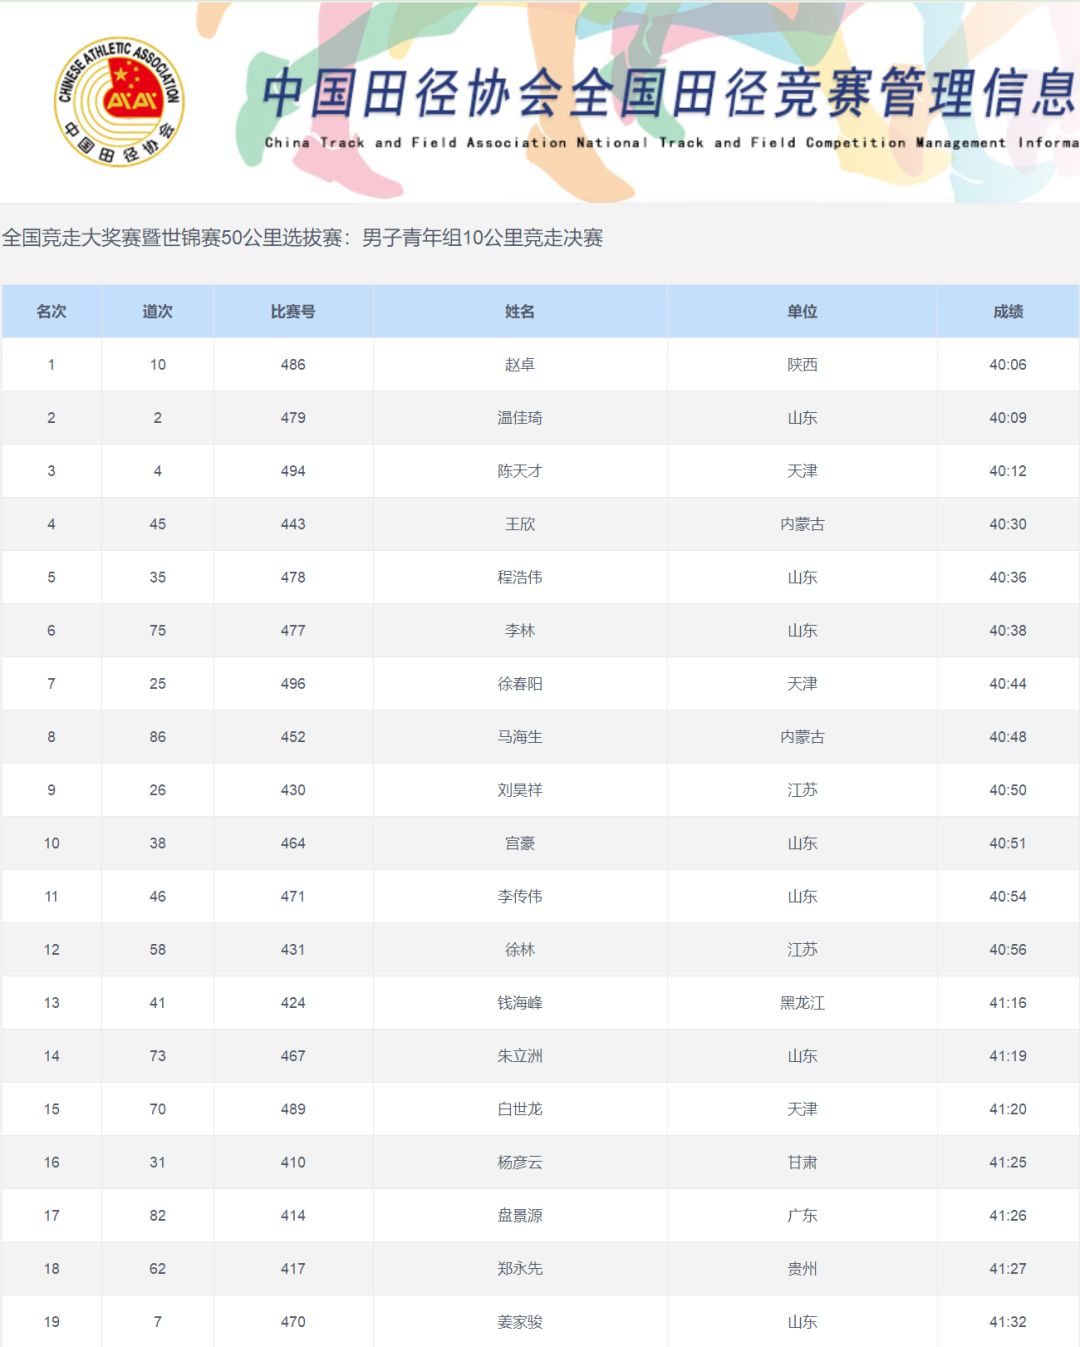Click the 成绩 column header
Image resolution: width=1080 pixels, height=1347 pixels.
[x=1008, y=311]
